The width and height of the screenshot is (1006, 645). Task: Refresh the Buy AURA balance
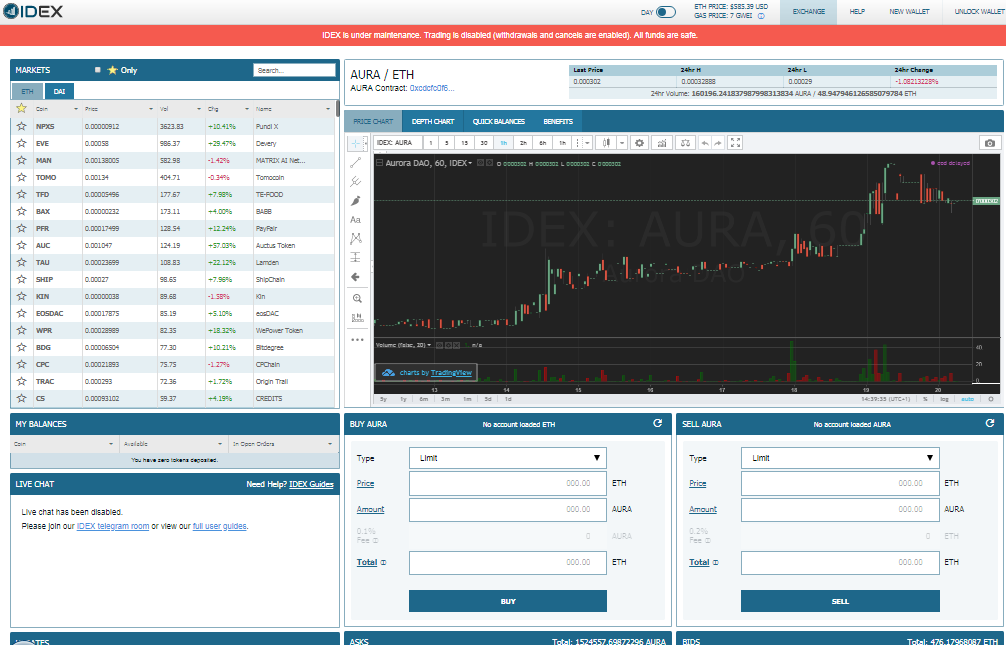[658, 423]
